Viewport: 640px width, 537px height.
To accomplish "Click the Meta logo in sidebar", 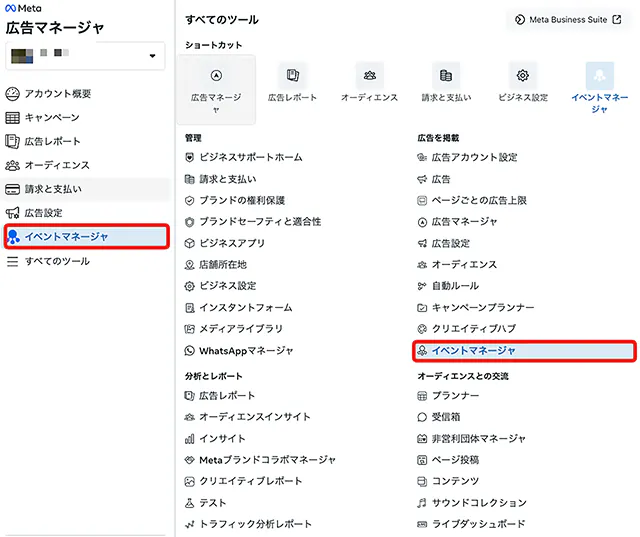I will point(23,8).
